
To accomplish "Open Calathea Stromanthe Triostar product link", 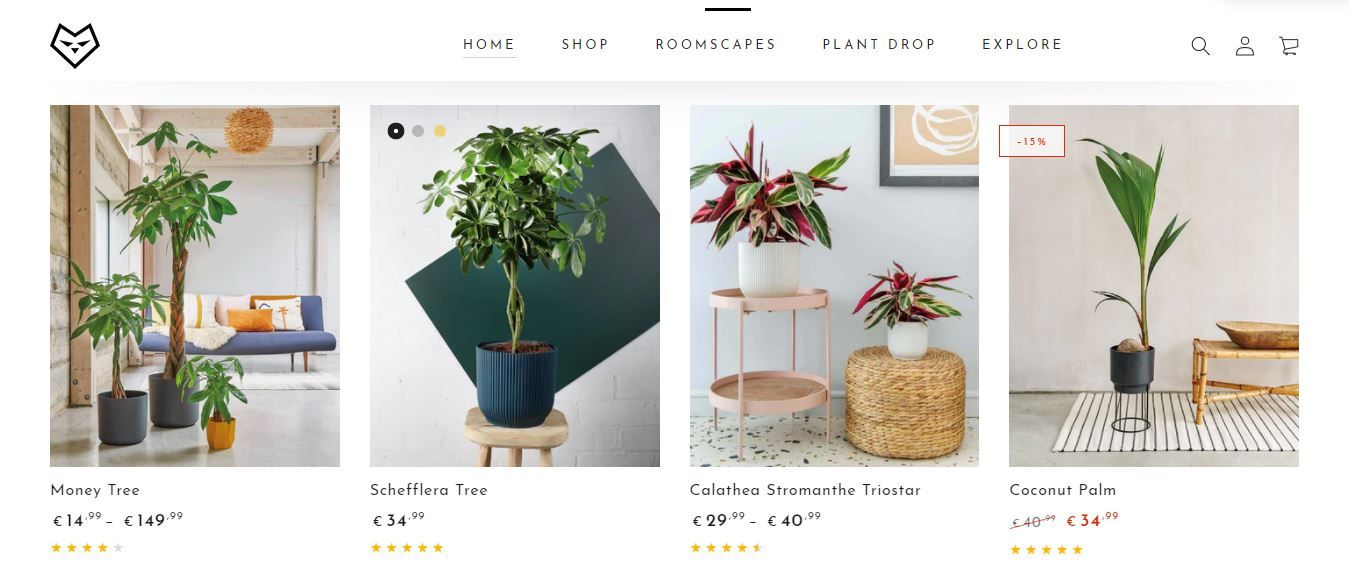I will click(x=805, y=490).
